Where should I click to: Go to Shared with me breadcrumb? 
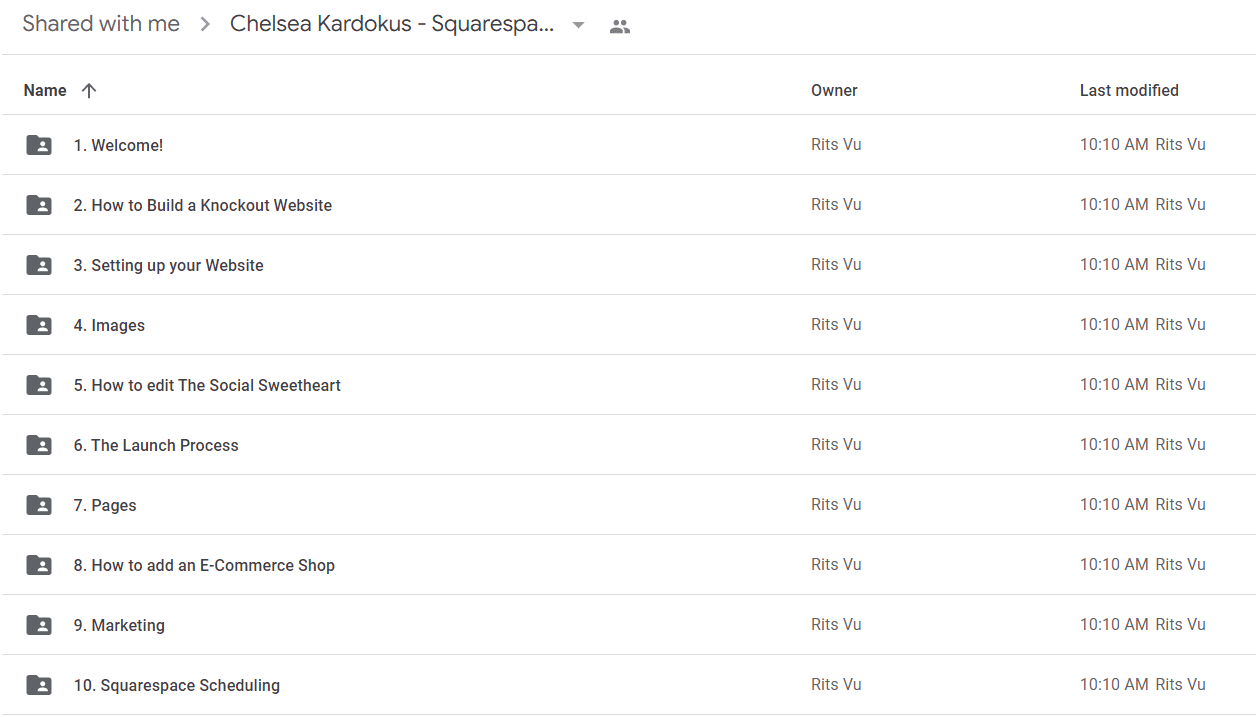click(x=101, y=24)
